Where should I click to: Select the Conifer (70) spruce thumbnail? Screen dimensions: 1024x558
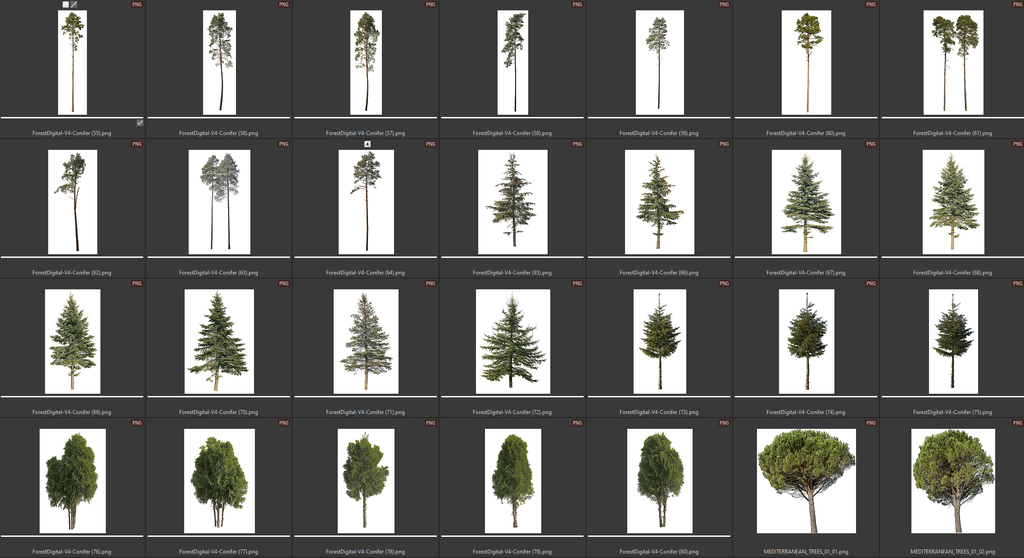[219, 341]
